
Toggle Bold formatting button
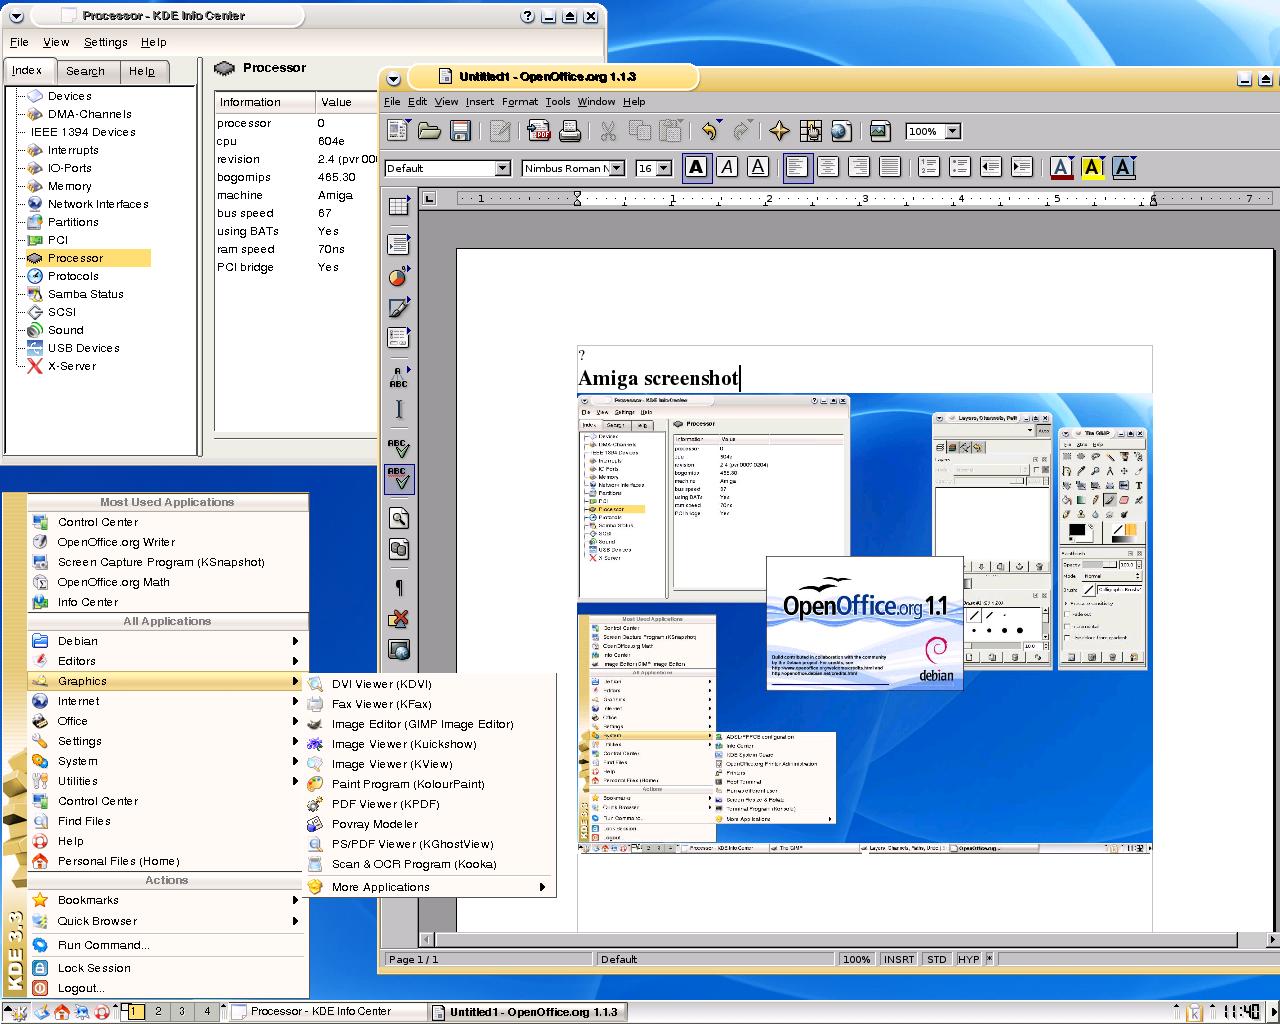point(697,168)
